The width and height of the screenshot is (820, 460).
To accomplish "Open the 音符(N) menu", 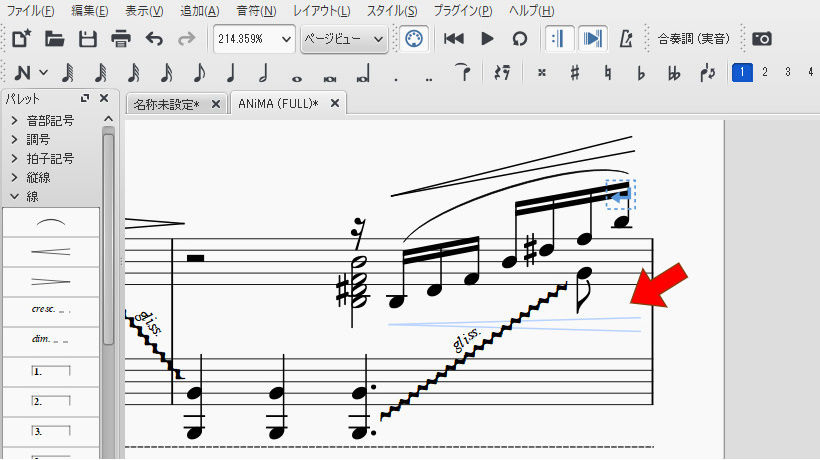I will [256, 10].
